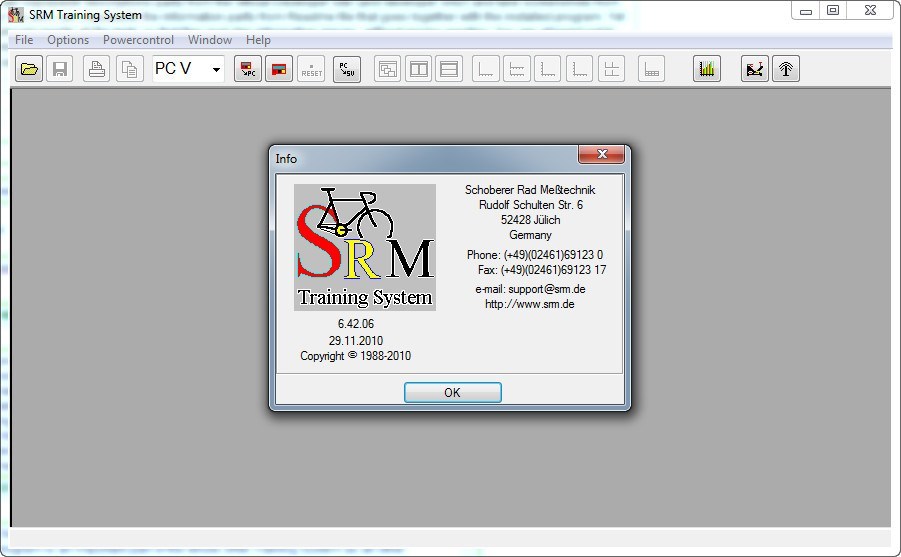
Task: Click the Phone number line
Action: (534, 255)
